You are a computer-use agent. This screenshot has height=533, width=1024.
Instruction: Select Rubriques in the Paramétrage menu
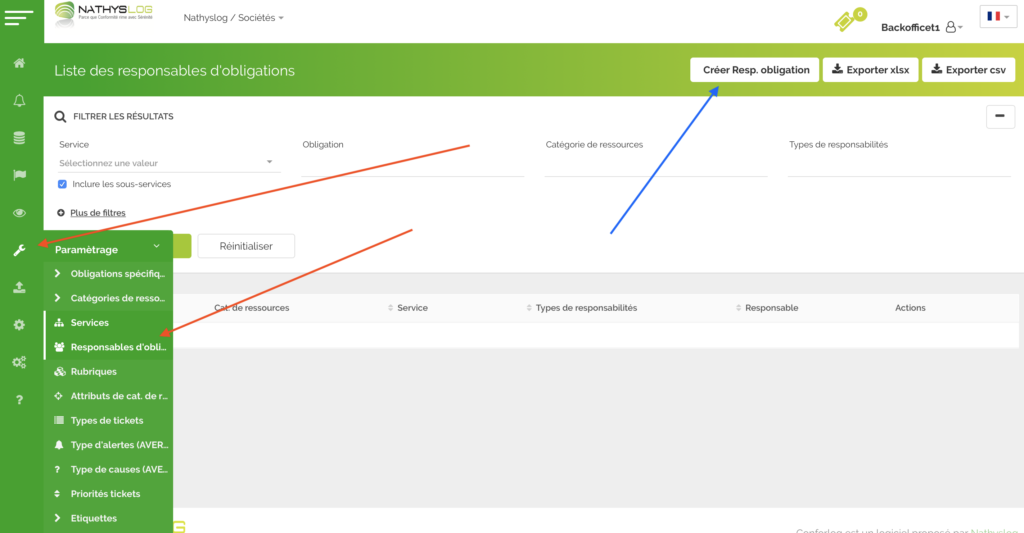[x=93, y=372]
